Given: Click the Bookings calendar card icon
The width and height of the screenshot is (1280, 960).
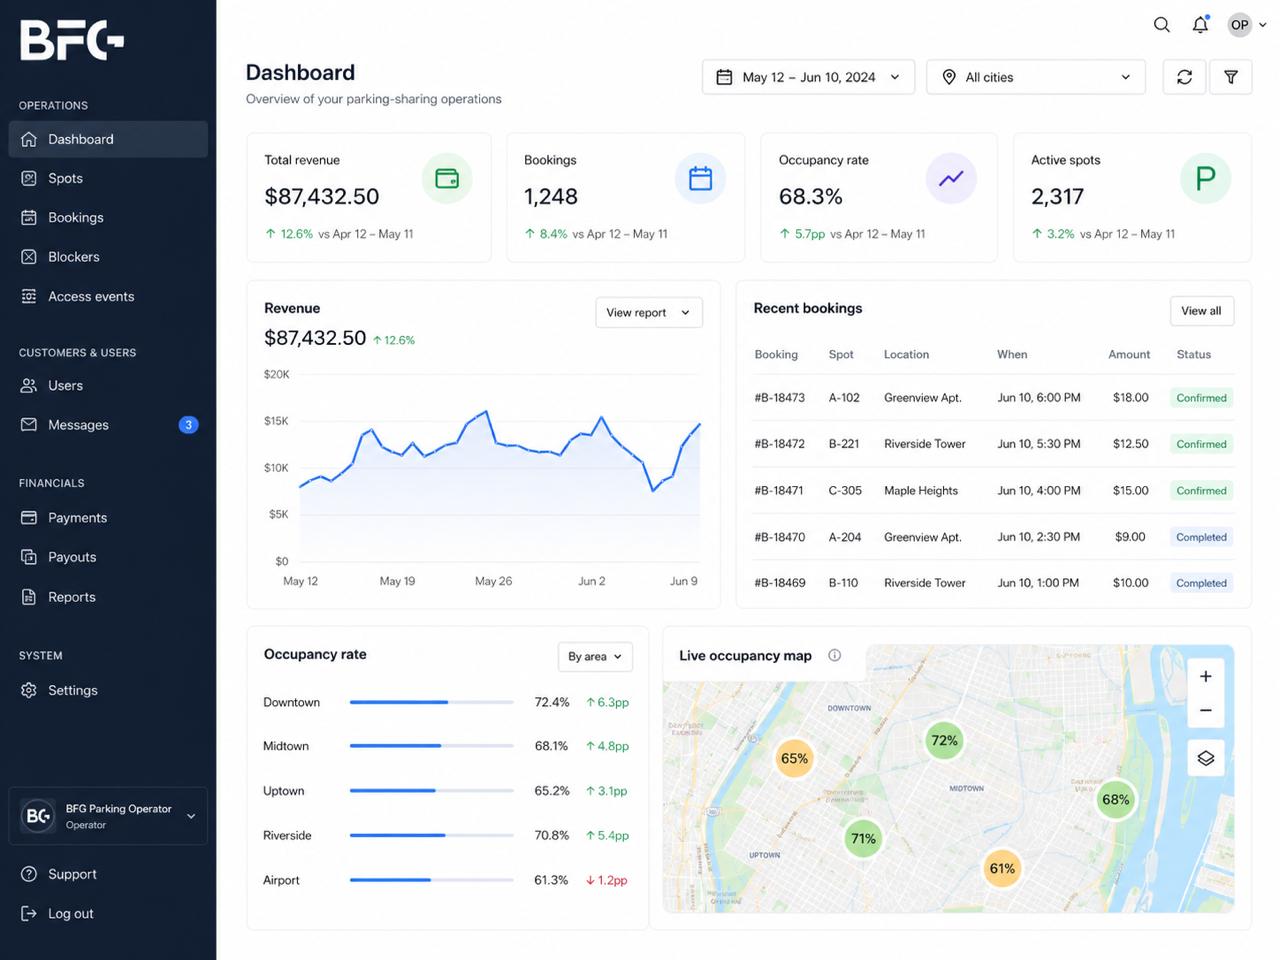Looking at the screenshot, I should pos(701,179).
